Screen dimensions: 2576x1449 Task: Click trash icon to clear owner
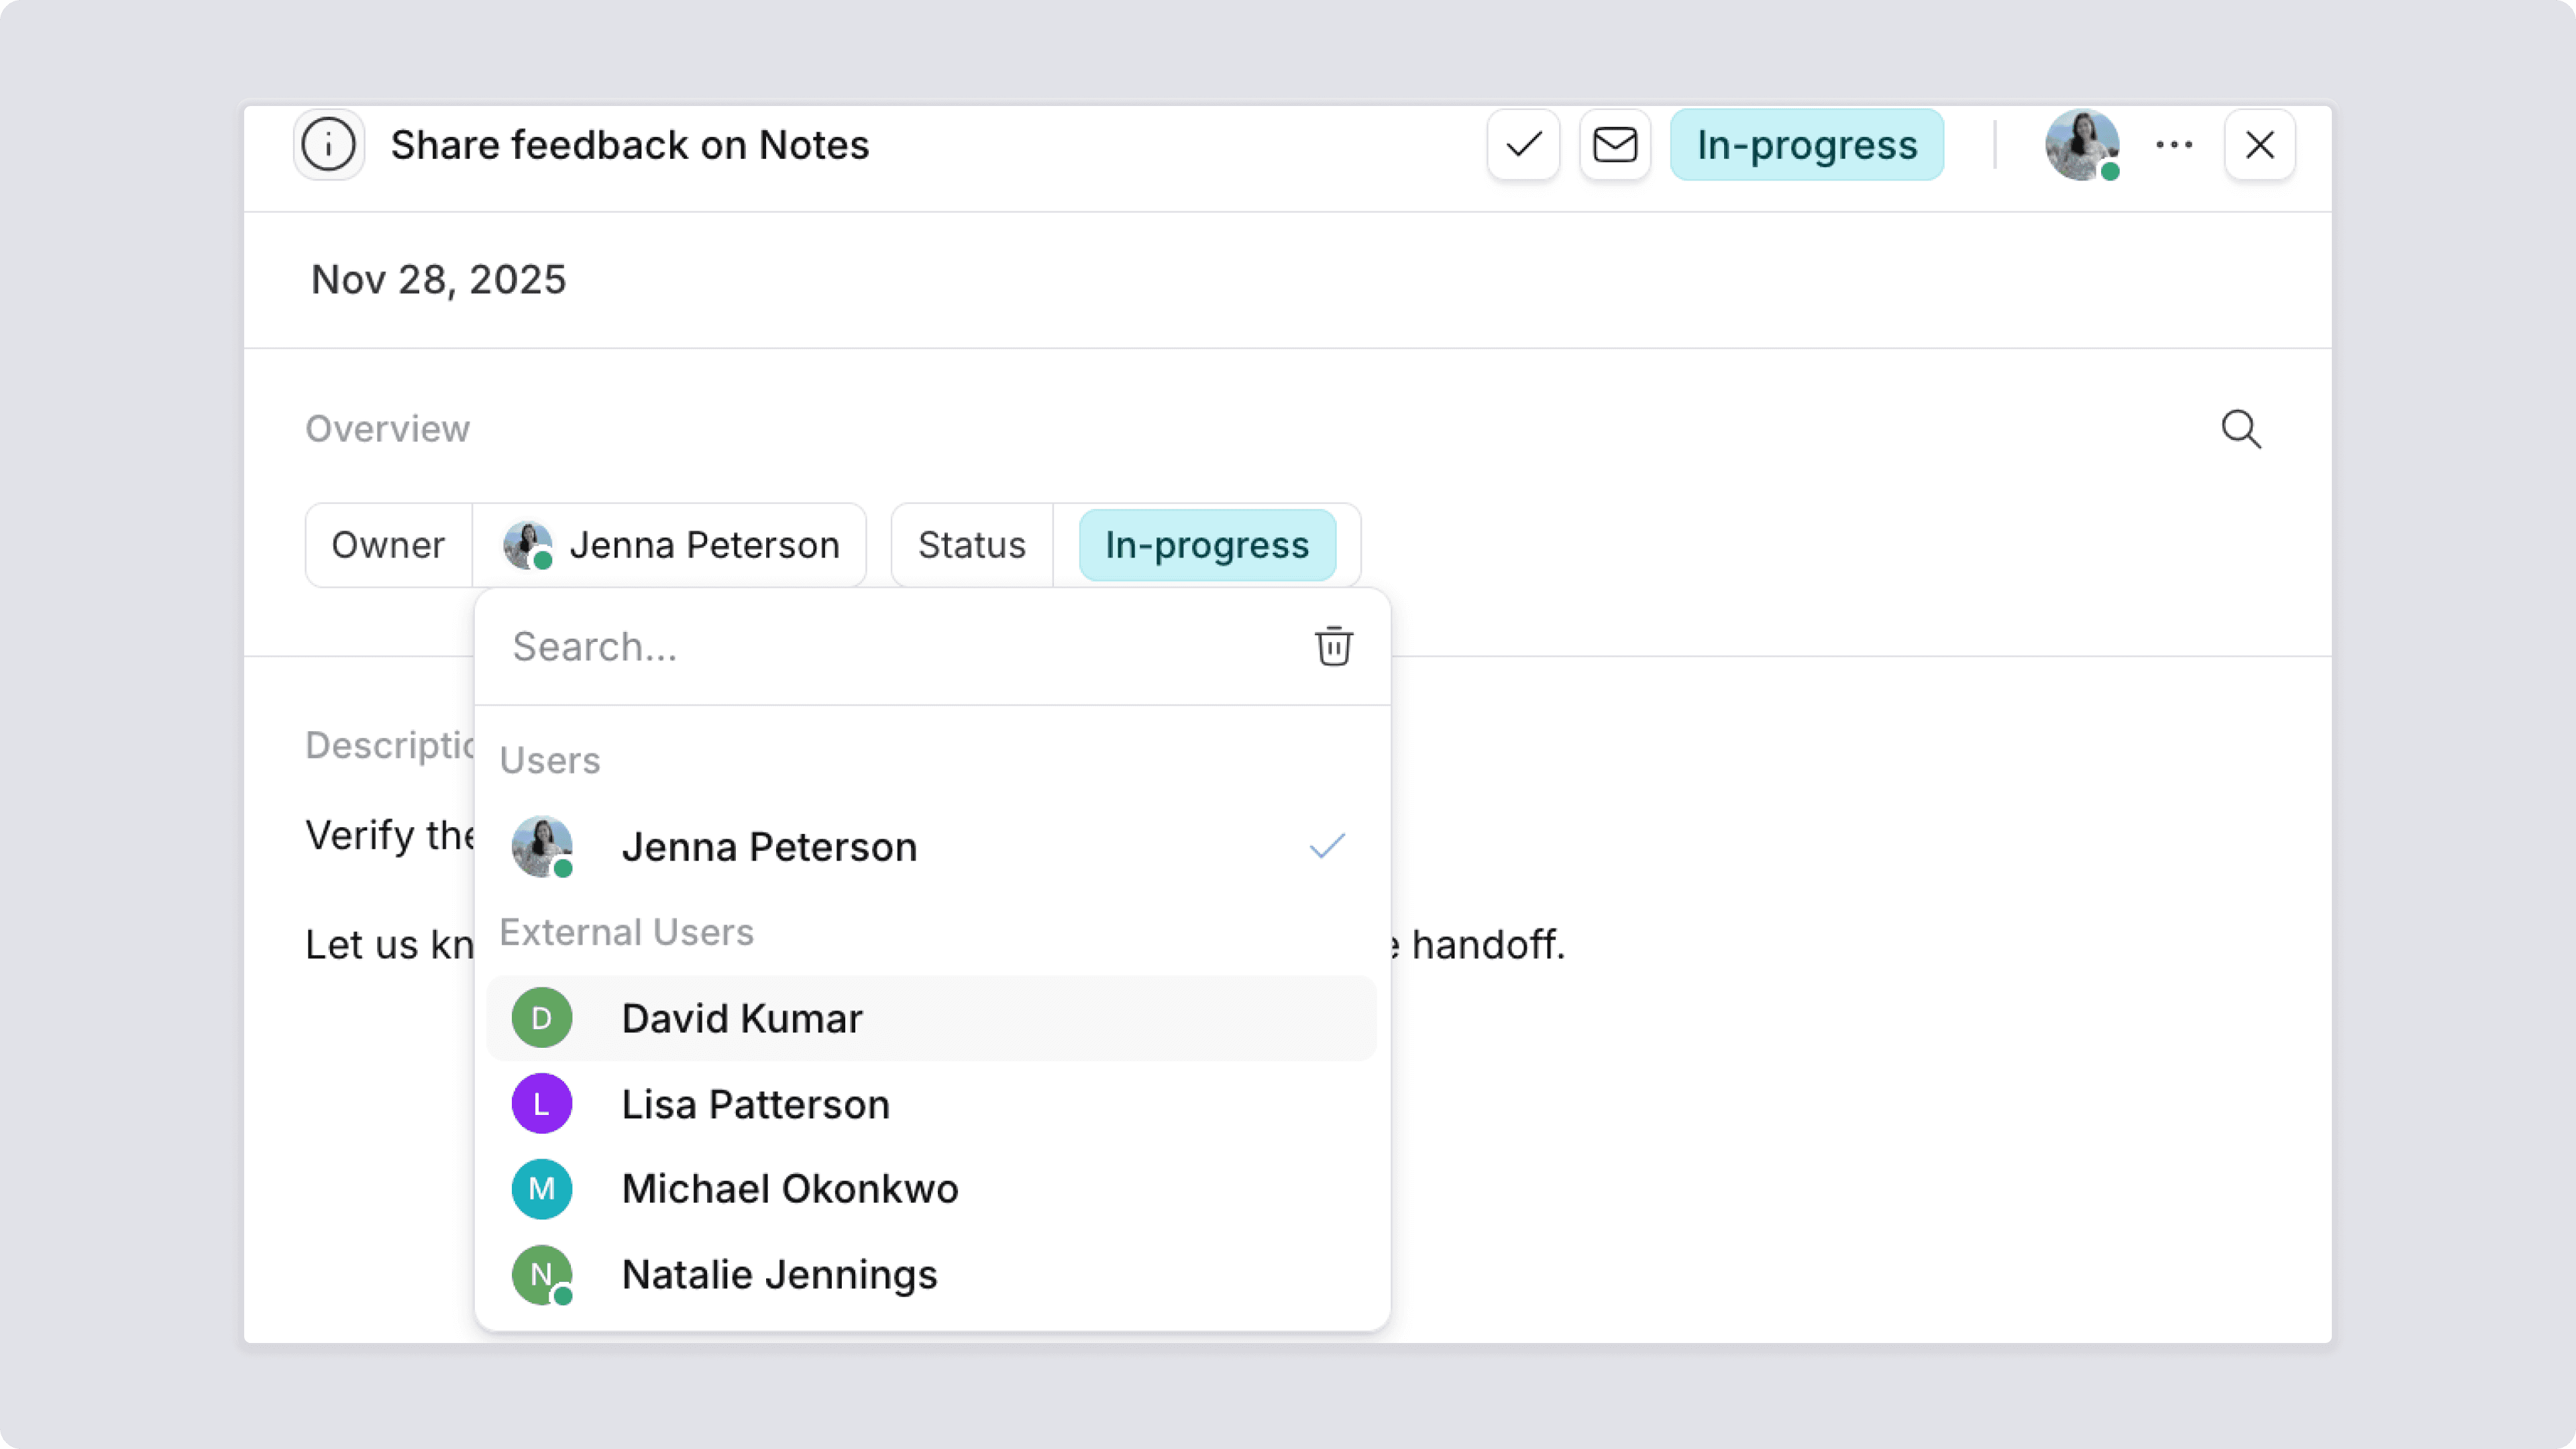pyautogui.click(x=1333, y=647)
